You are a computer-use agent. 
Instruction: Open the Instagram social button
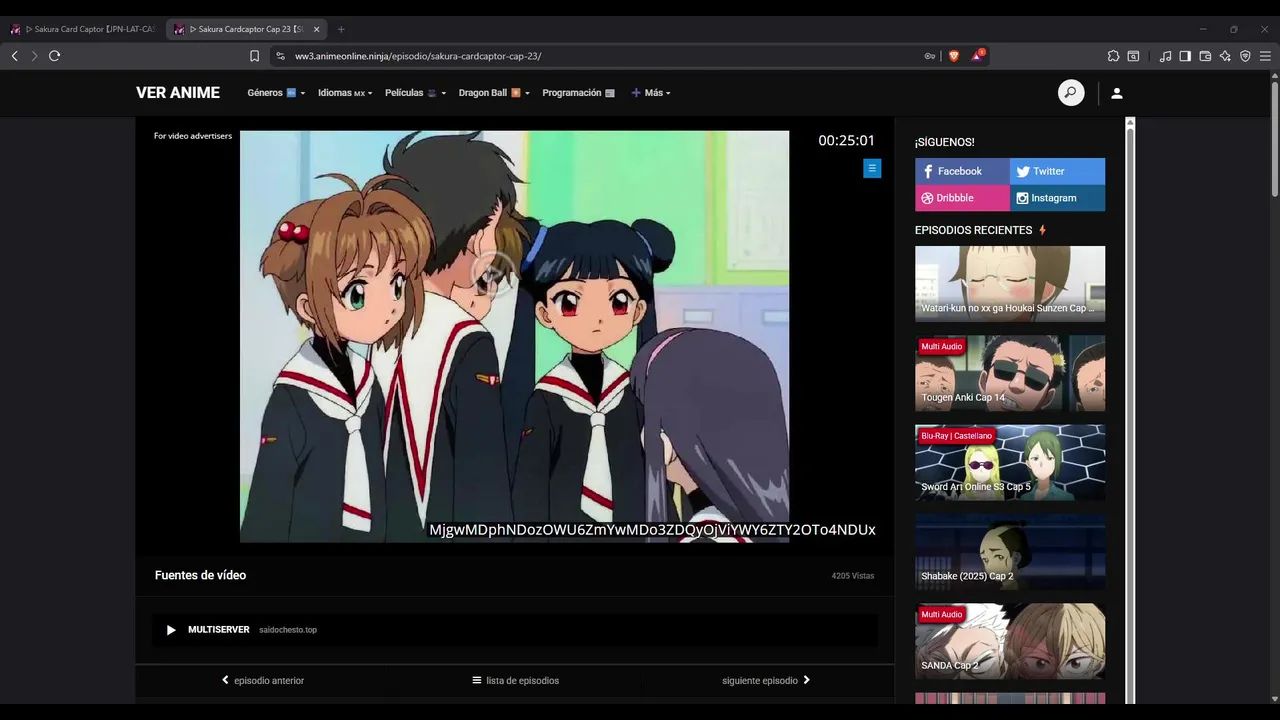1057,198
